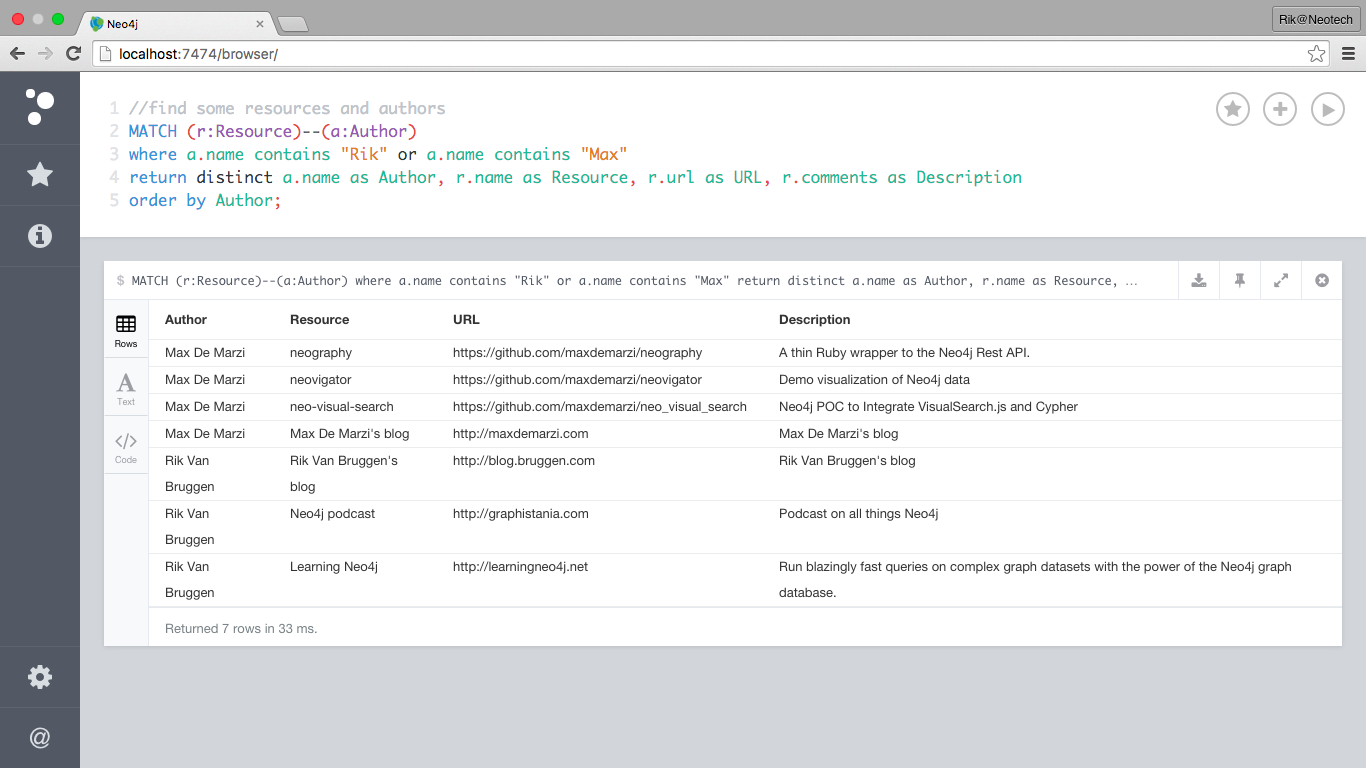Open the About @ icon in sidebar

(x=40, y=738)
